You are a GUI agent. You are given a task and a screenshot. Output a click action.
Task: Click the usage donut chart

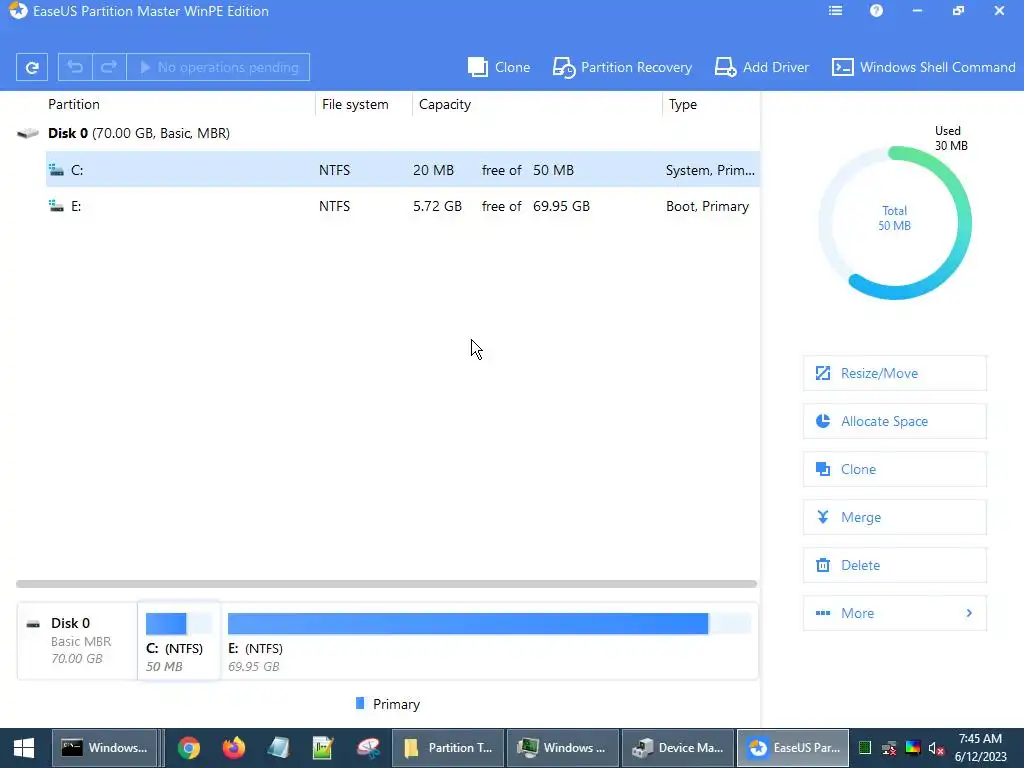pyautogui.click(x=895, y=223)
